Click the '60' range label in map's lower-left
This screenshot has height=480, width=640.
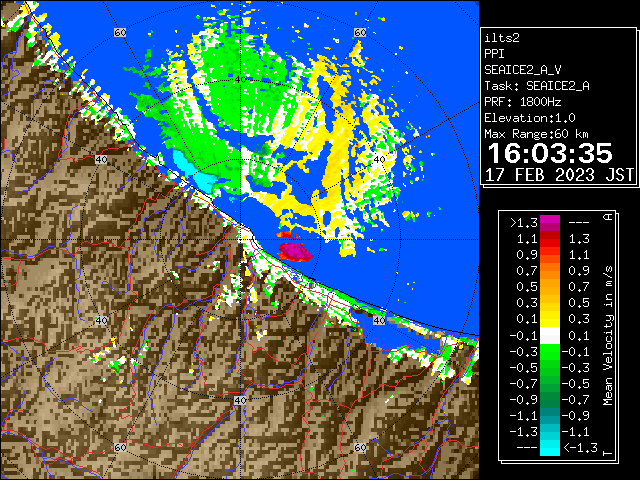pos(120,447)
